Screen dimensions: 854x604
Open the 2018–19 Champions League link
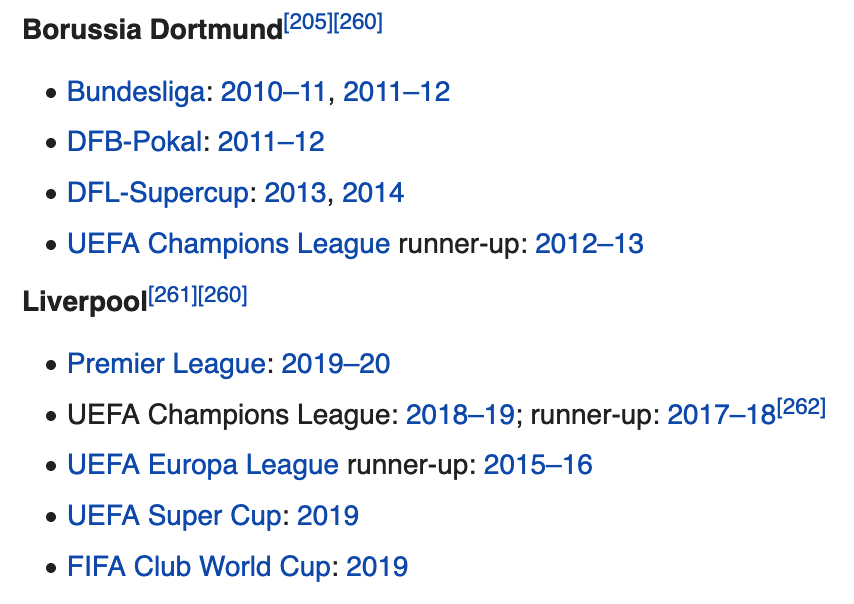coord(460,414)
